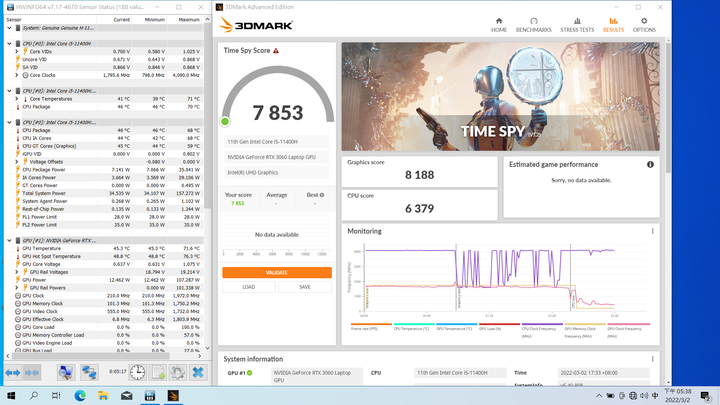720x405 pixels.
Task: Toggle CPU Clock Frequency legend in Monitoring
Action: (x=542, y=331)
